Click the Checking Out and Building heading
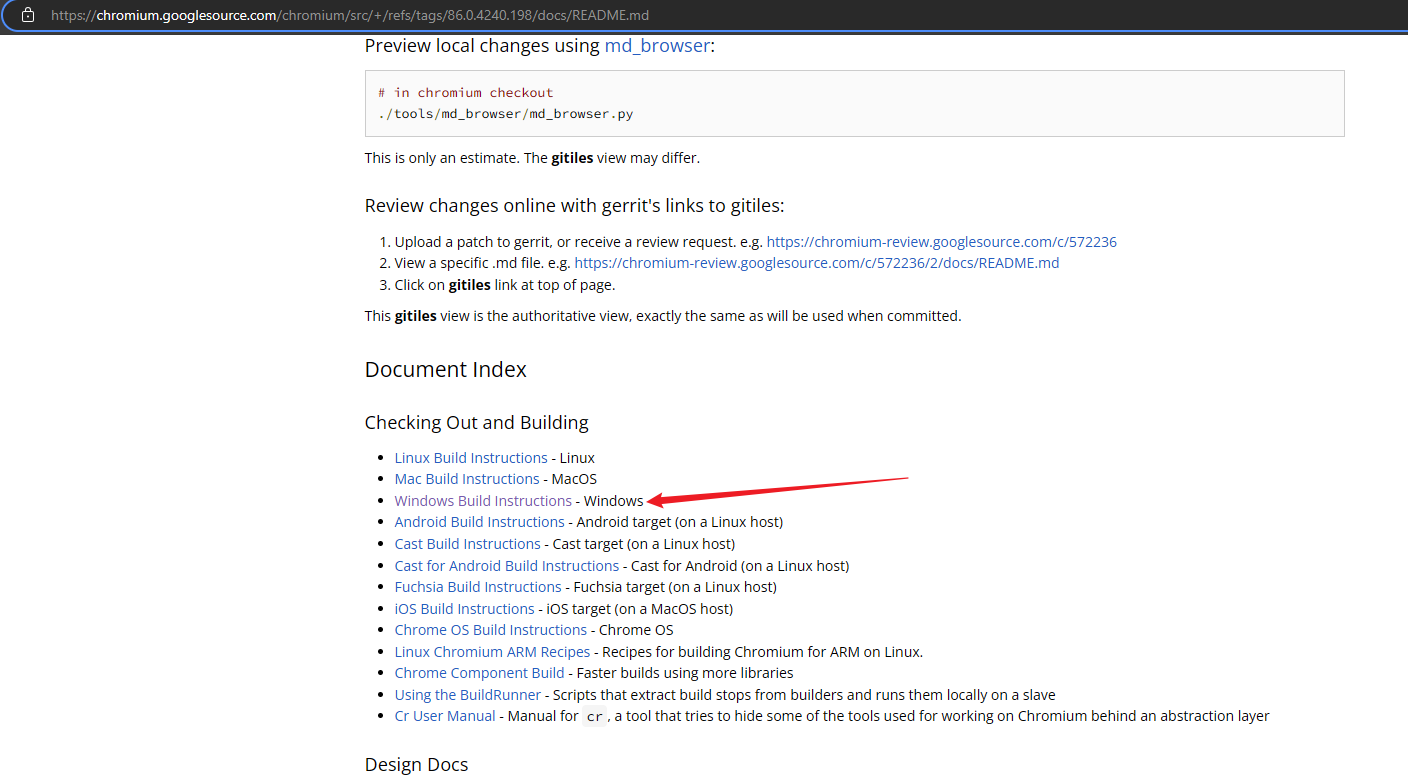Image resolution: width=1408 pixels, height=781 pixels. pyautogui.click(x=476, y=422)
